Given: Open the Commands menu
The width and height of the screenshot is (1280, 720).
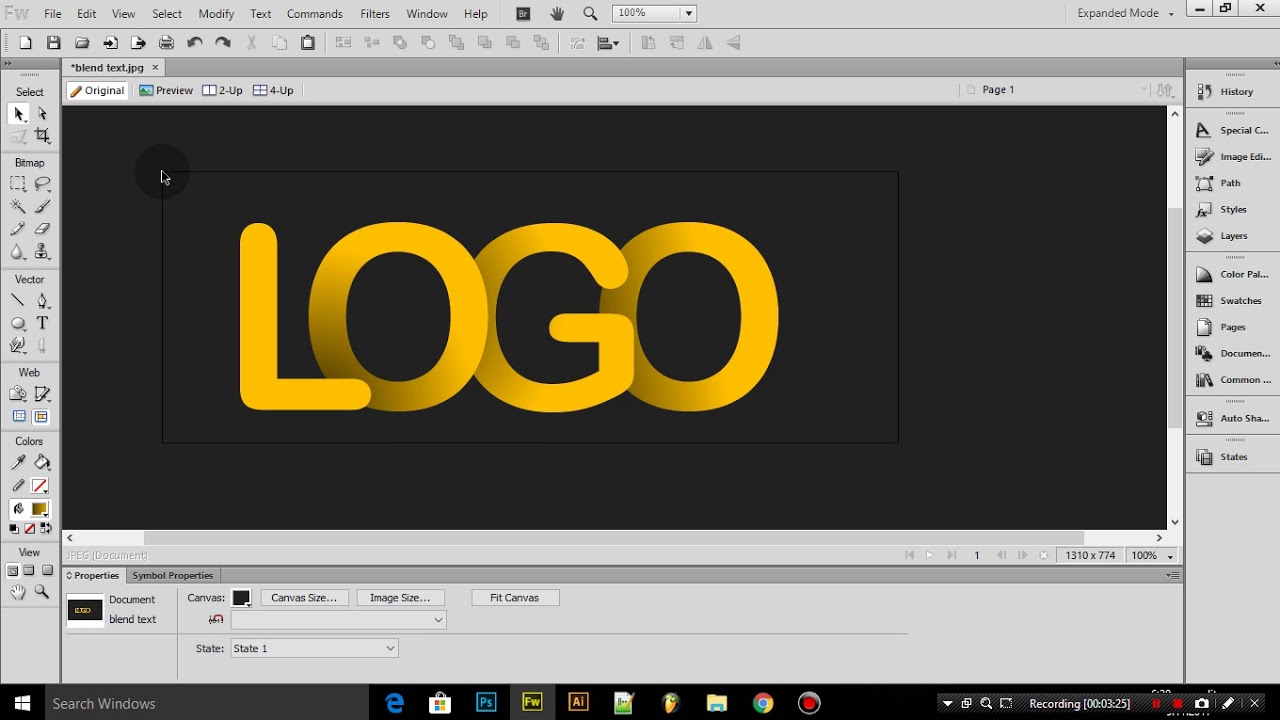Looking at the screenshot, I should pyautogui.click(x=315, y=14).
